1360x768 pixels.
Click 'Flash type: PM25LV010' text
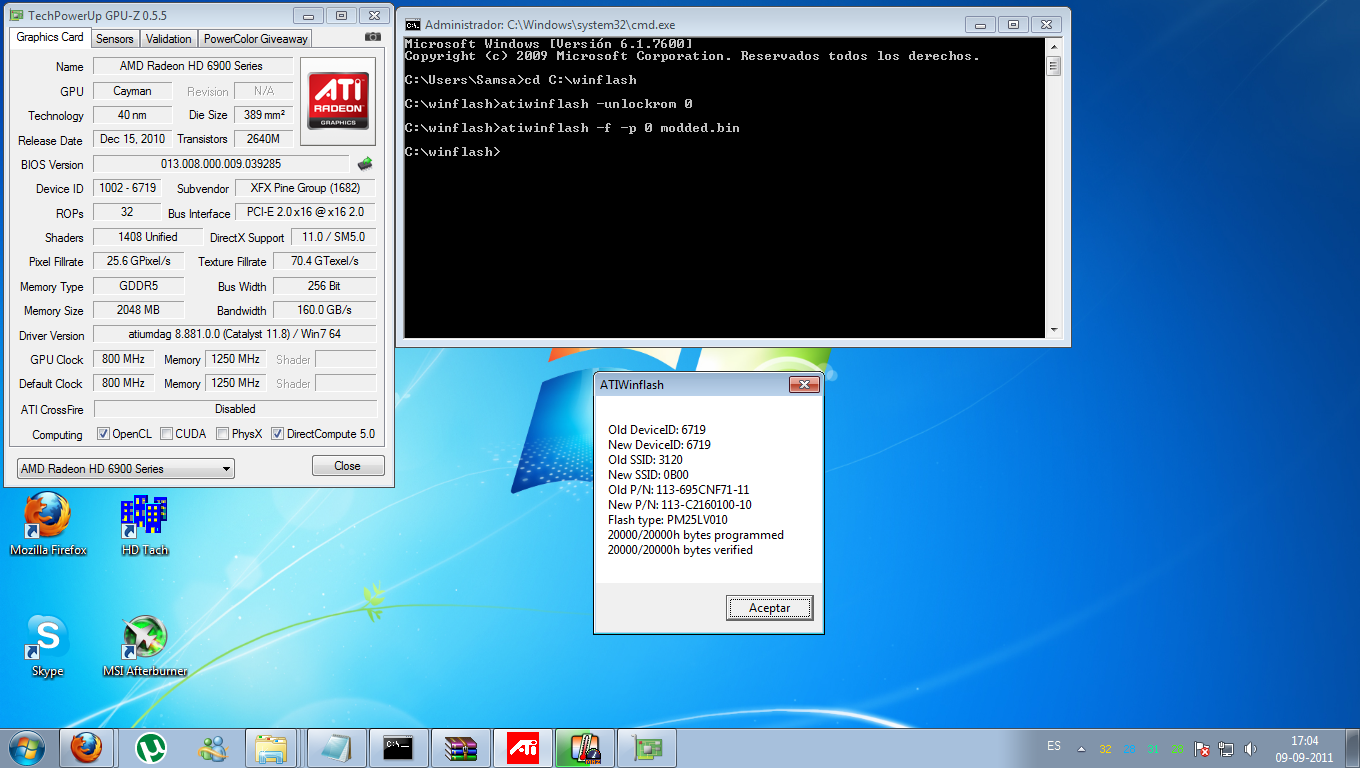[668, 520]
